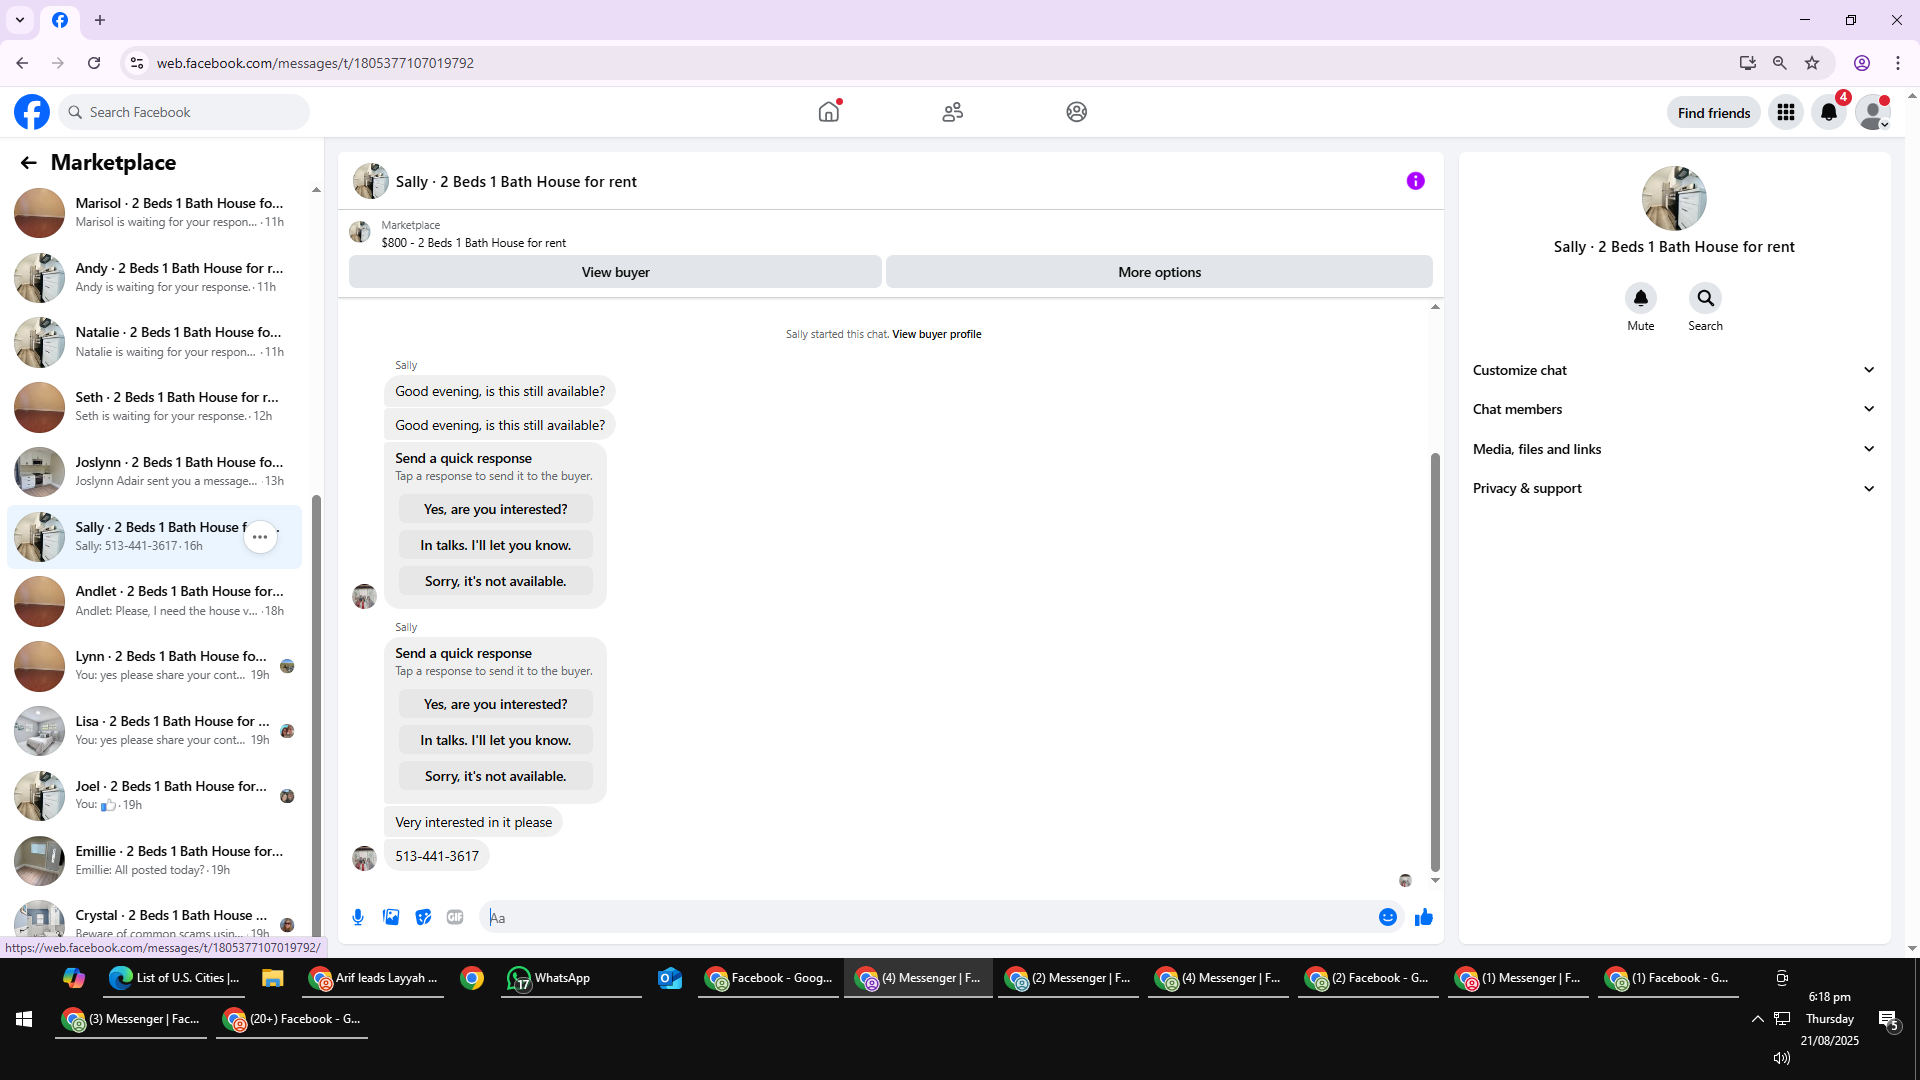Open the conversation information icon

pos(1415,181)
